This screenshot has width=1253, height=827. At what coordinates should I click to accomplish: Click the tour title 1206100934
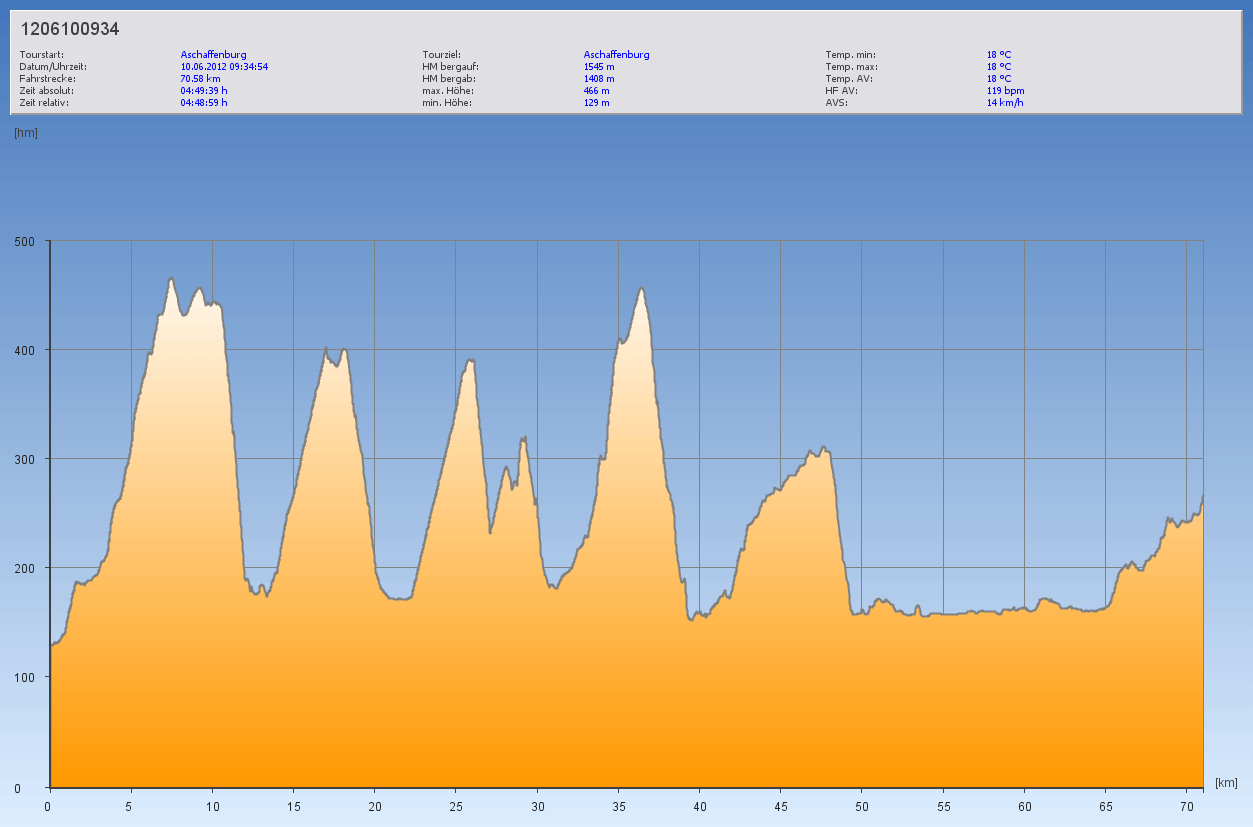coord(70,30)
